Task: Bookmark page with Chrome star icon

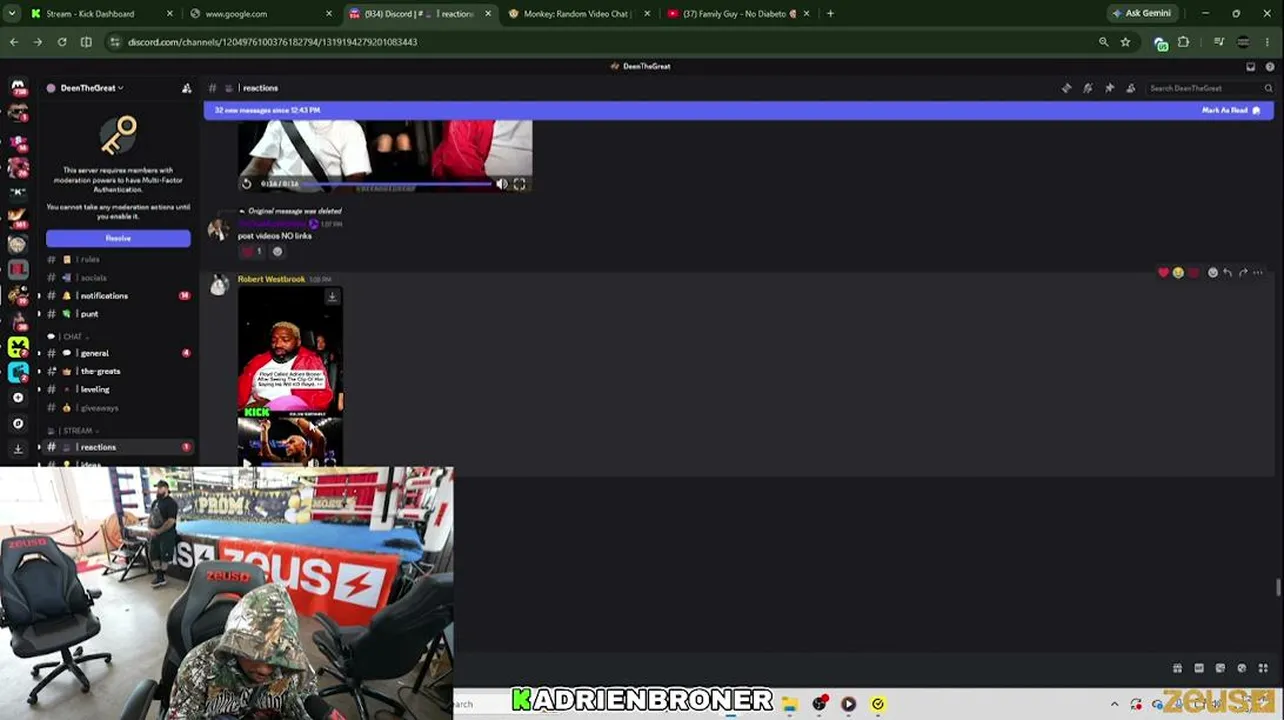Action: coord(1125,42)
